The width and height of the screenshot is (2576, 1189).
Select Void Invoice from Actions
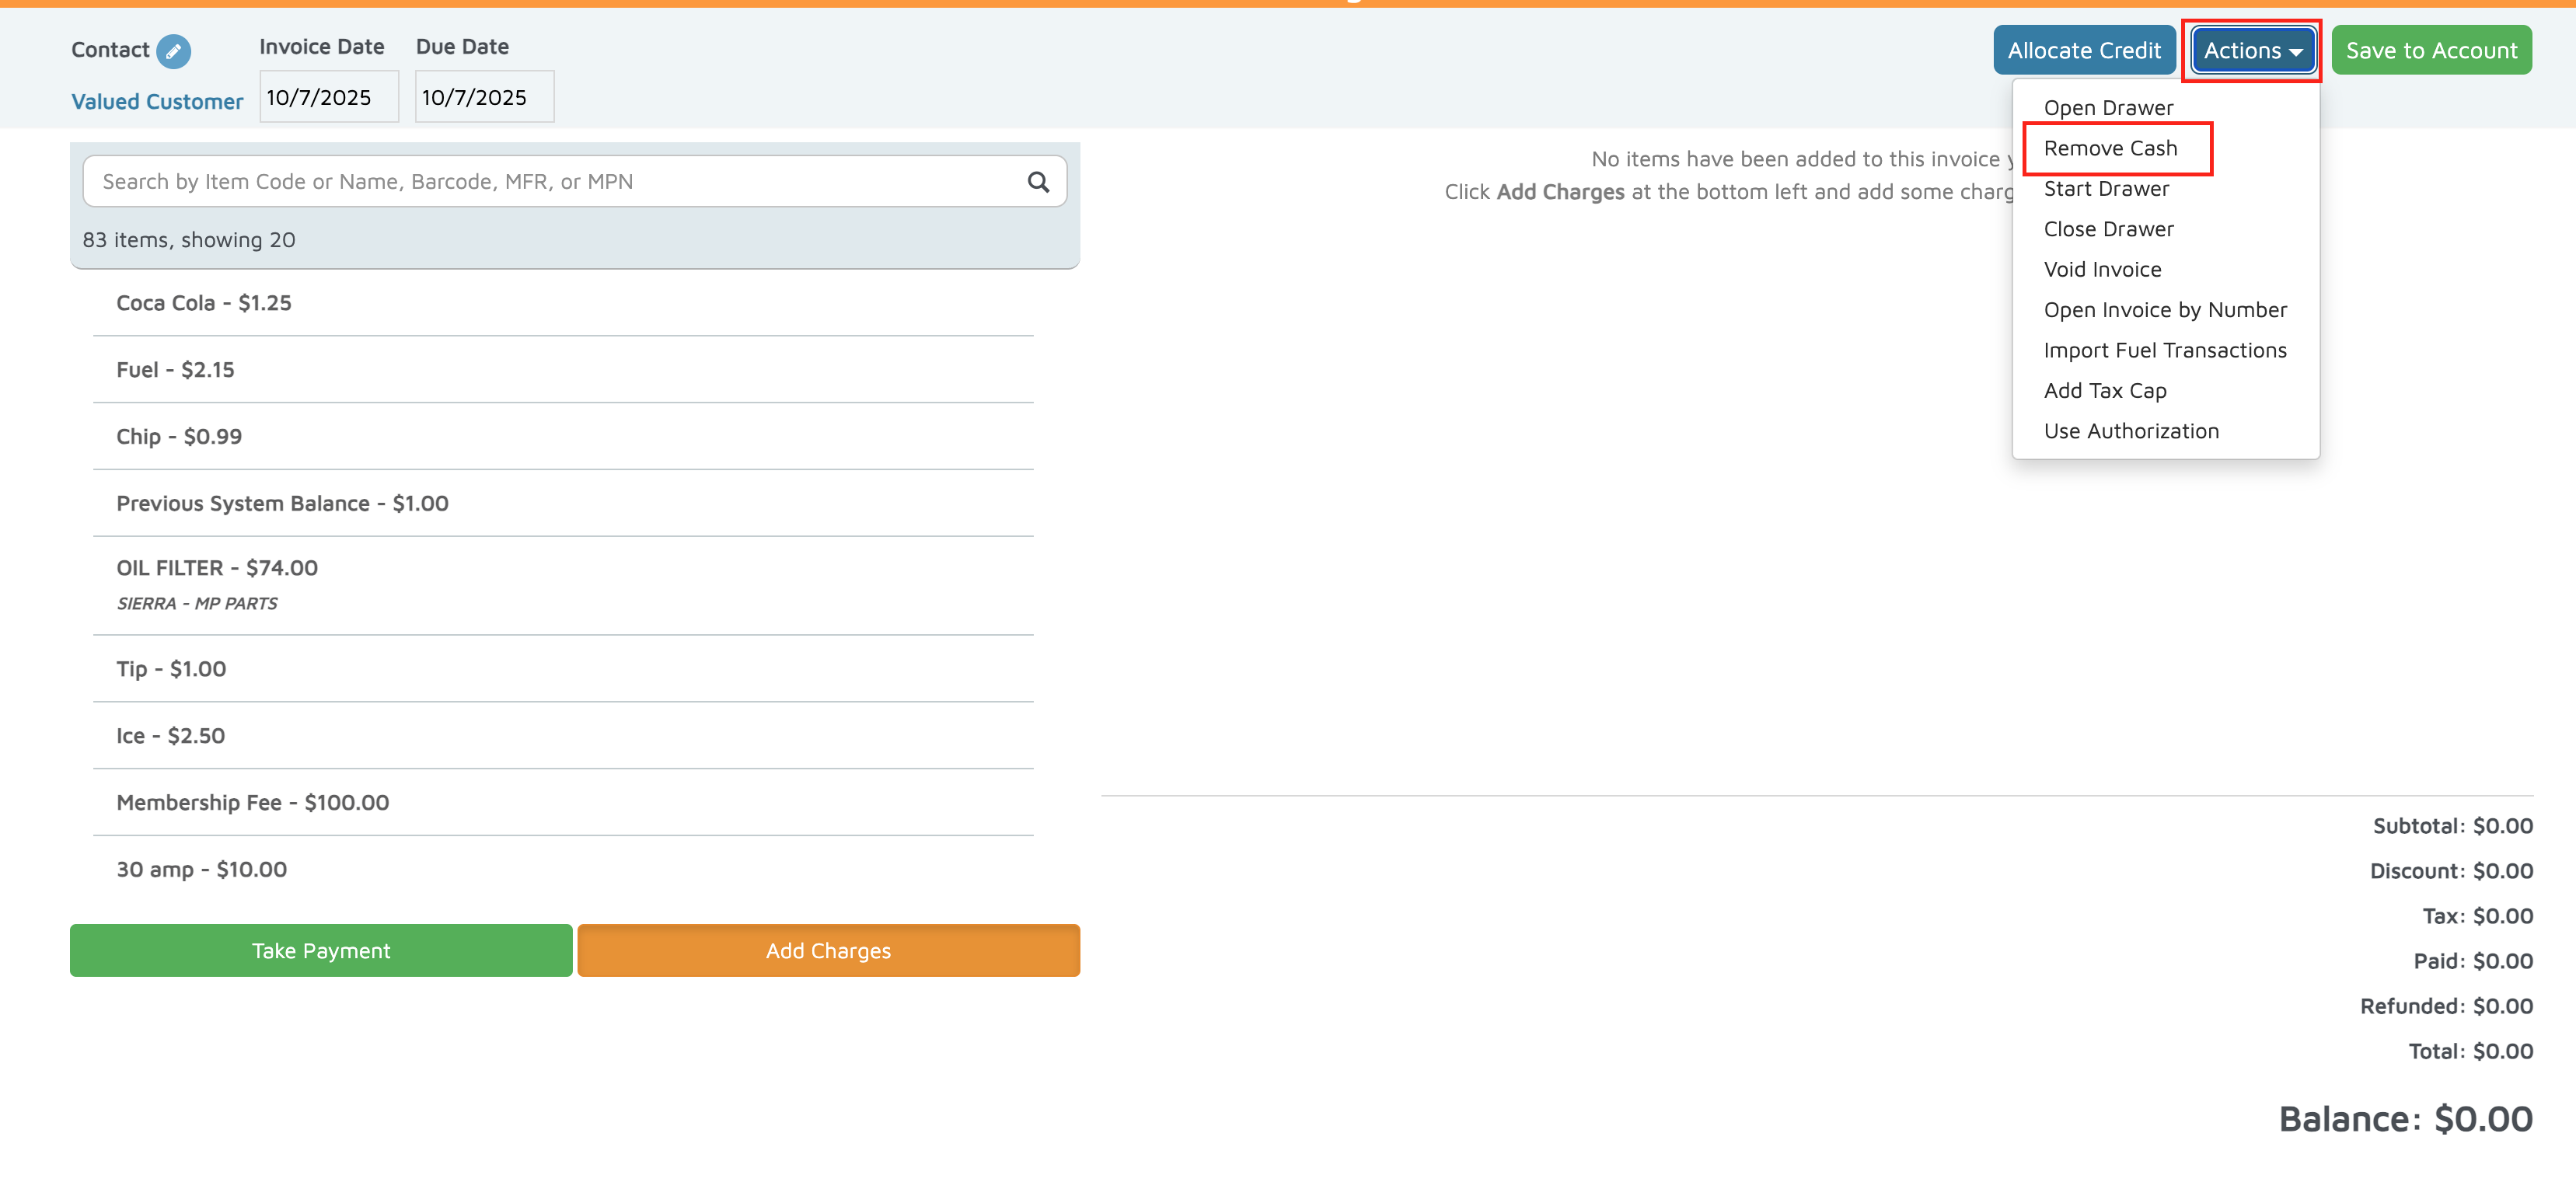coord(2102,269)
